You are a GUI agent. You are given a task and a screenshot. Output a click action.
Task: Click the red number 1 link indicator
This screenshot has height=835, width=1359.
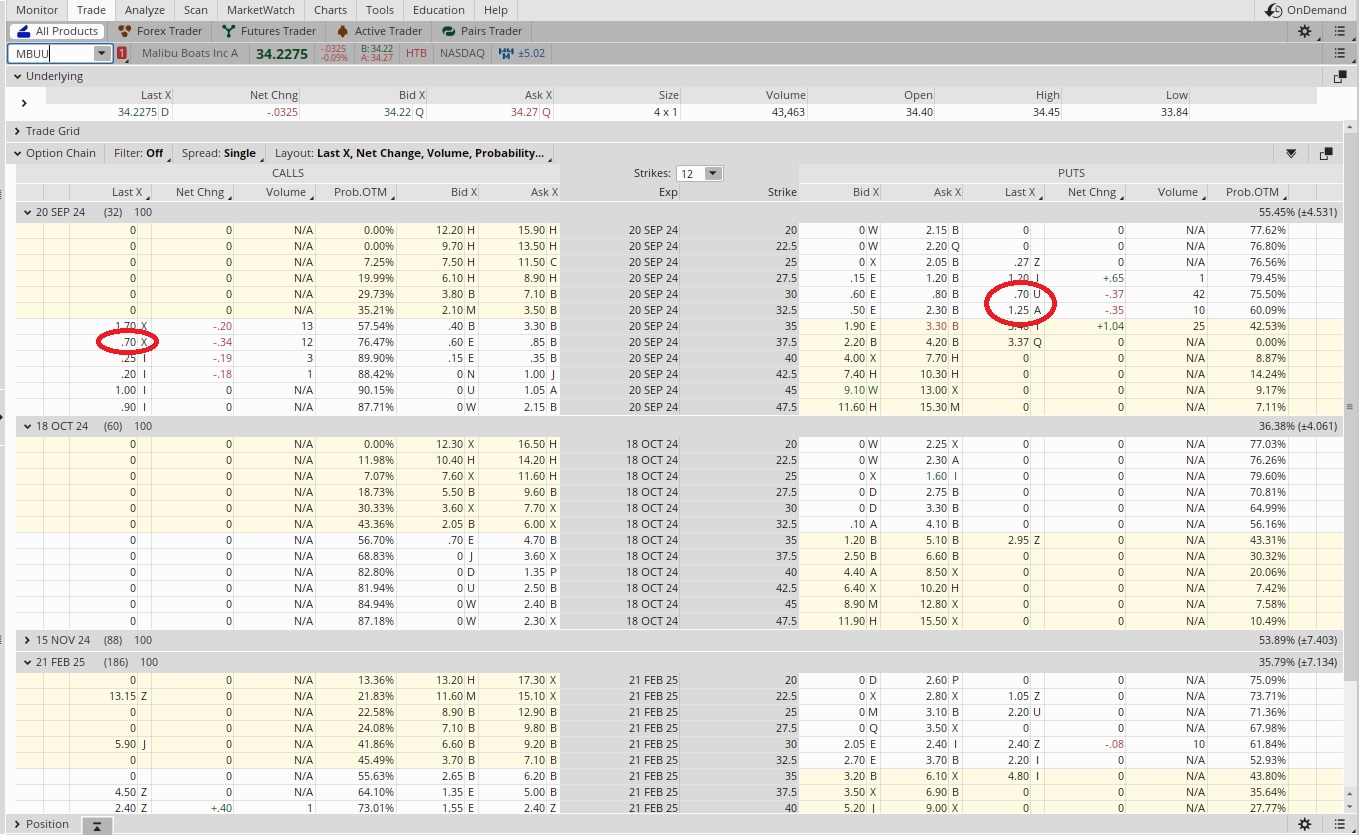click(x=122, y=53)
